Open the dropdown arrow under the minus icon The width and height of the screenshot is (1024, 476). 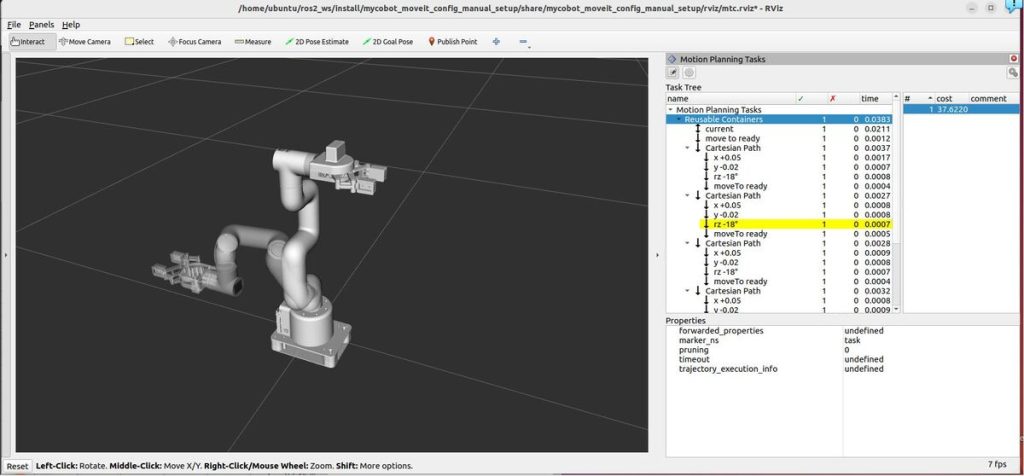529,47
